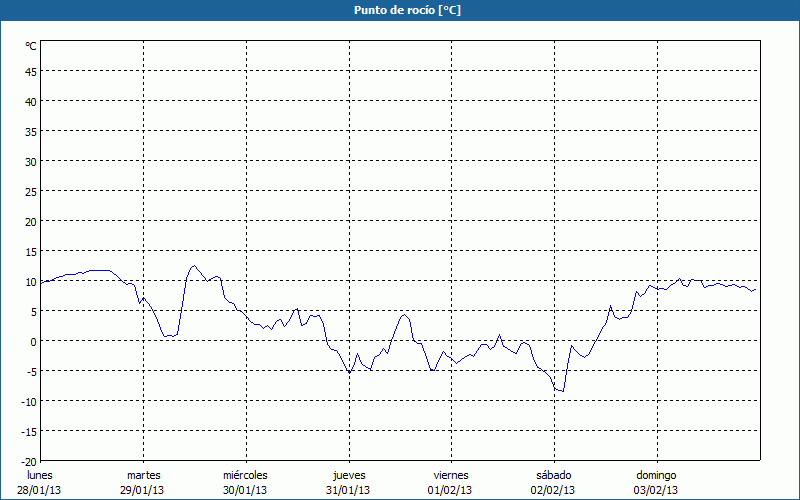
Task: Select the 03/02/13 date label
Action: click(x=656, y=490)
